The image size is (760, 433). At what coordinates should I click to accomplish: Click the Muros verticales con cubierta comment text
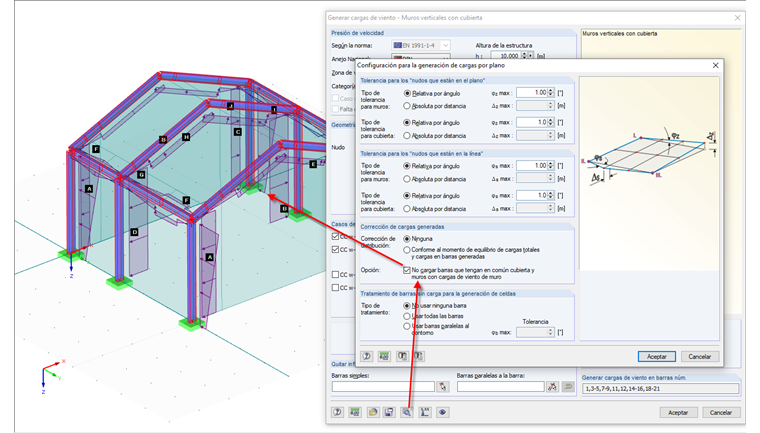(619, 34)
